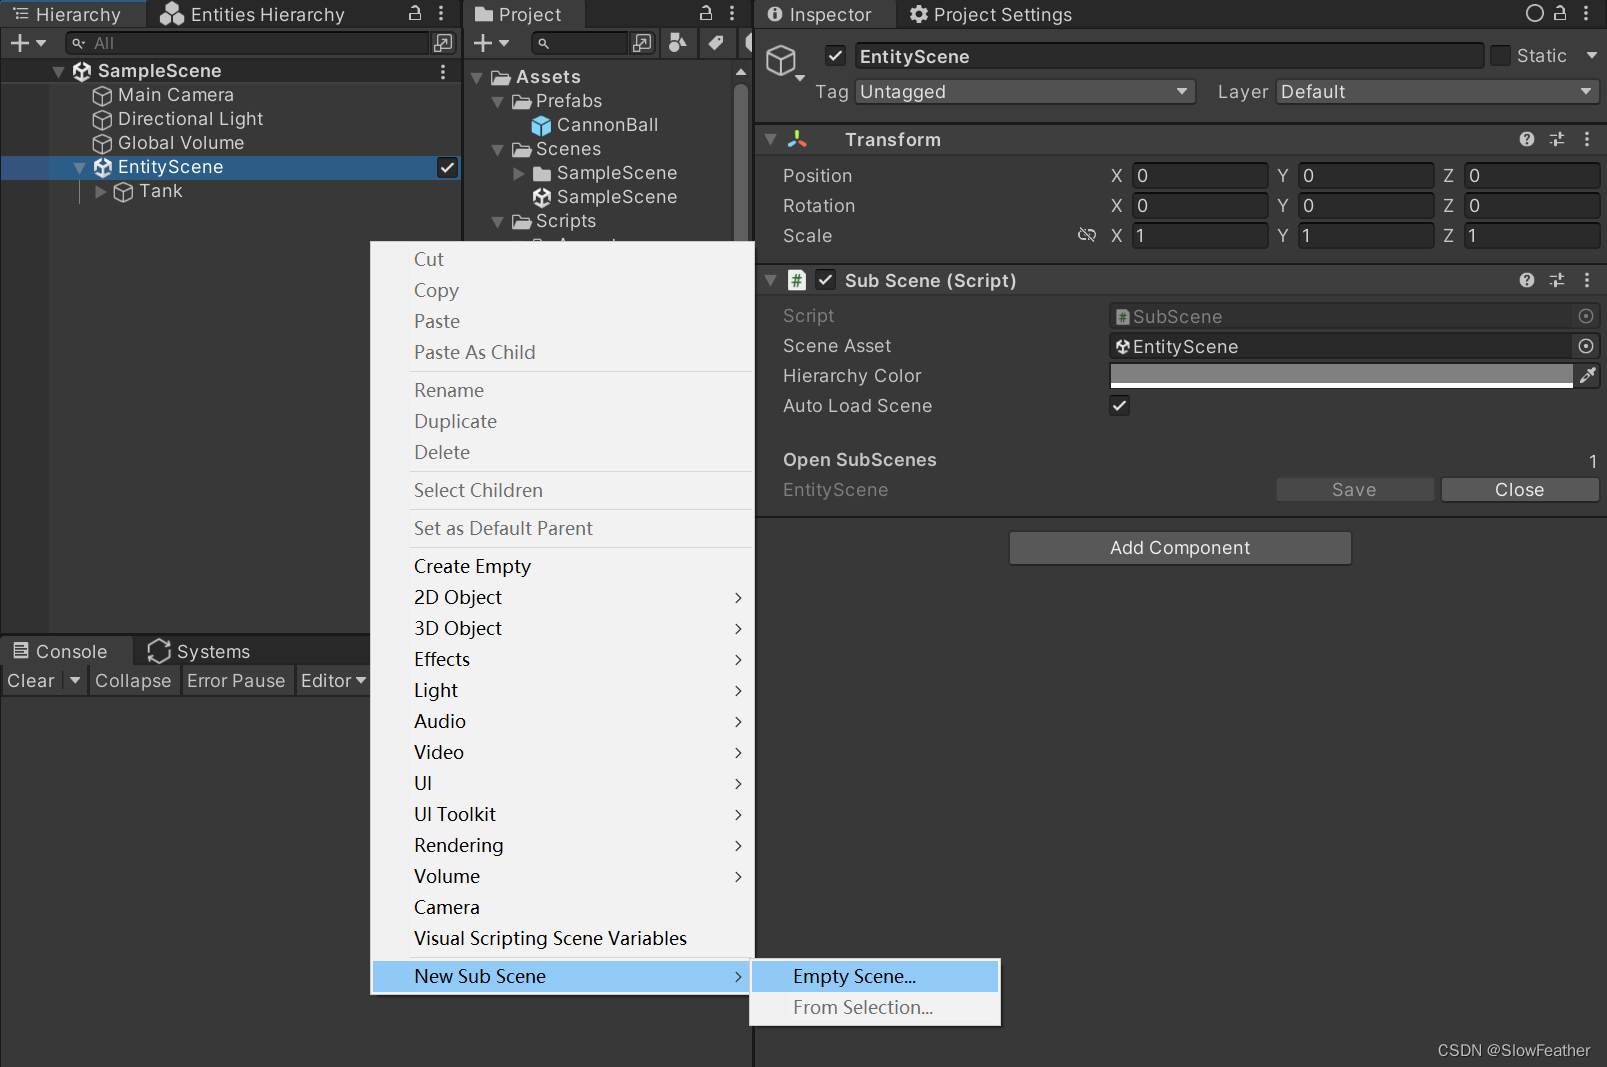The width and height of the screenshot is (1607, 1067).
Task: Open Sub Scene preset settings icon
Action: [x=1557, y=280]
